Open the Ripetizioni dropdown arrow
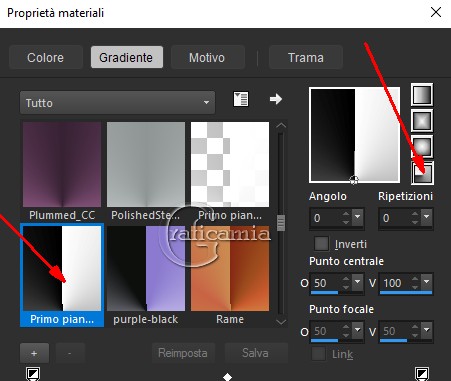 [427, 217]
